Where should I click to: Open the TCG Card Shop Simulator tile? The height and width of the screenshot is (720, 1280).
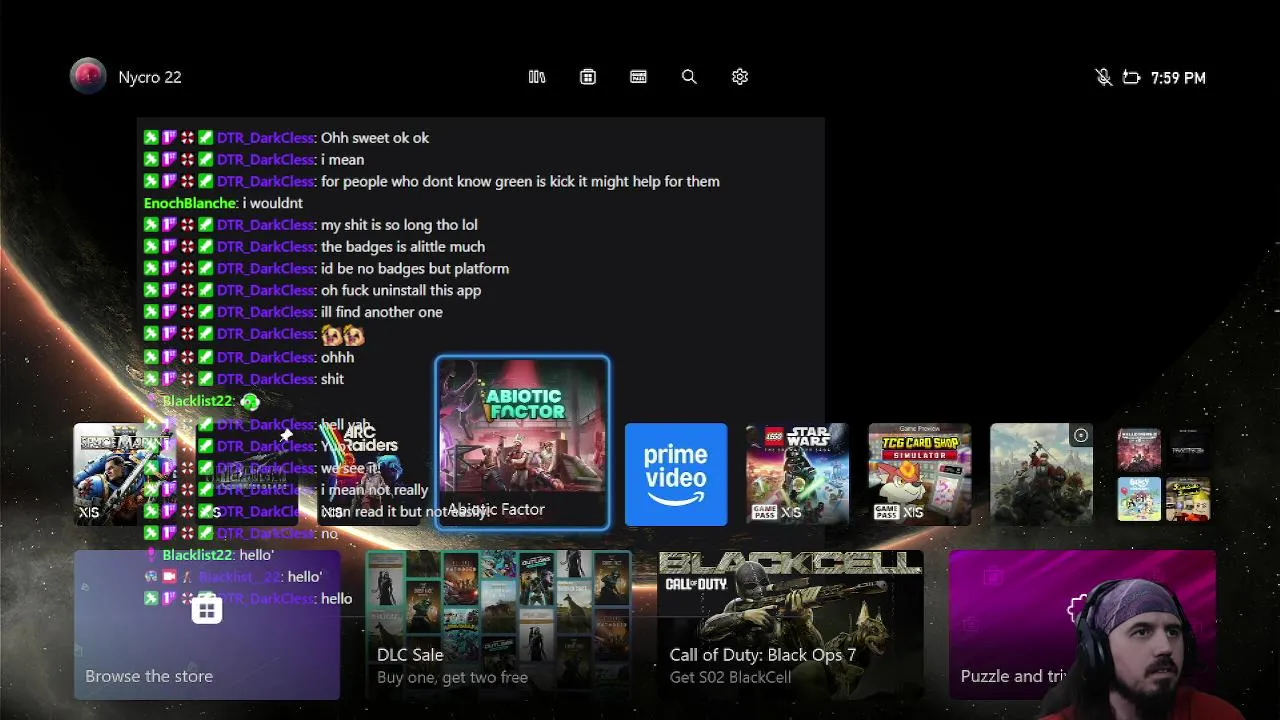click(919, 474)
